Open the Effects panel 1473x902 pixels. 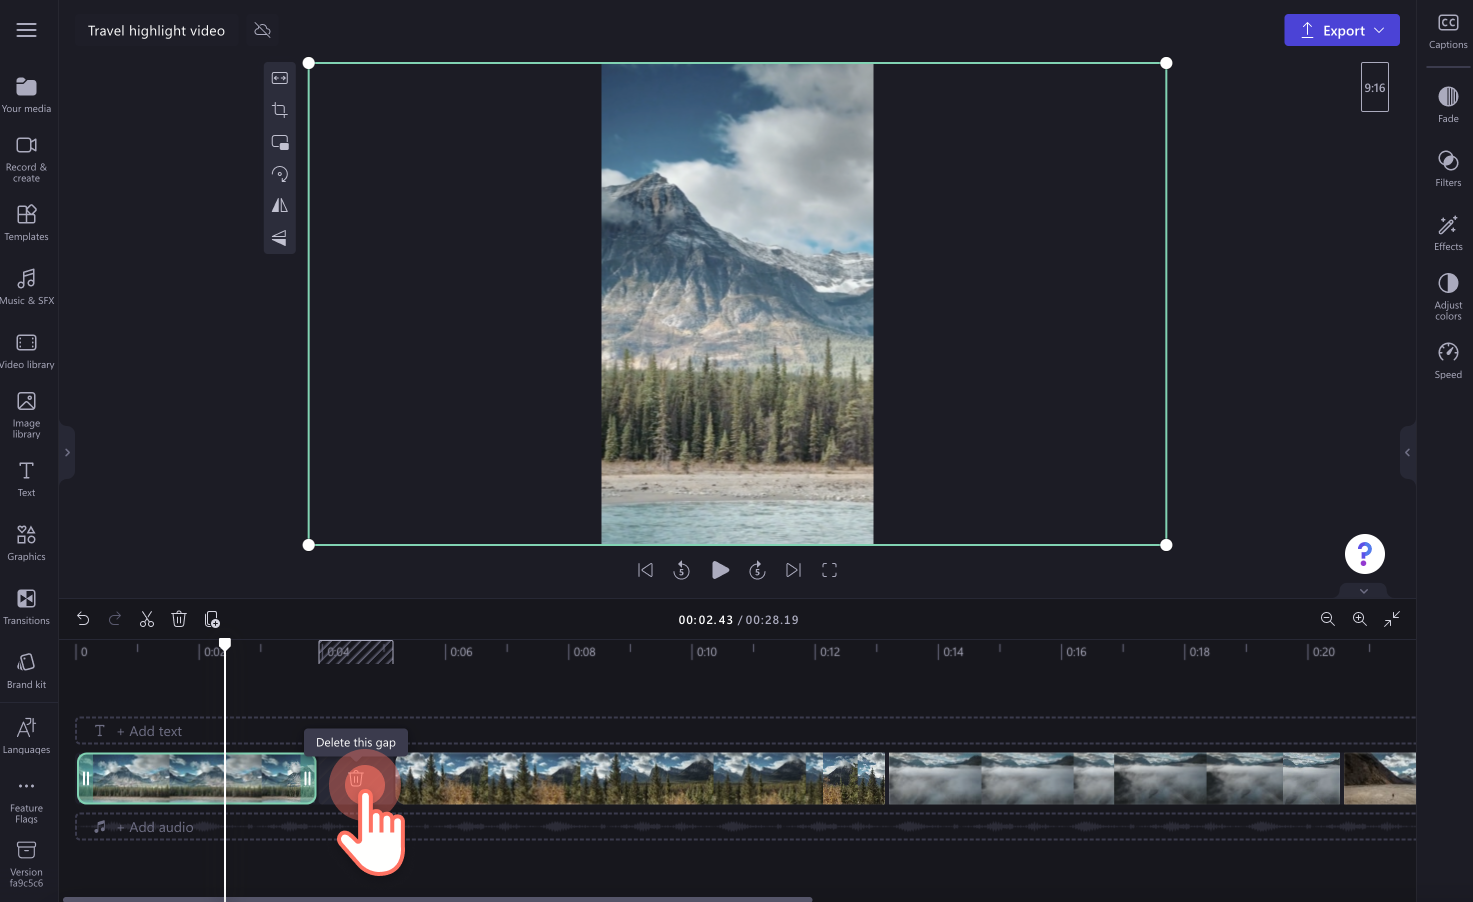point(1448,232)
